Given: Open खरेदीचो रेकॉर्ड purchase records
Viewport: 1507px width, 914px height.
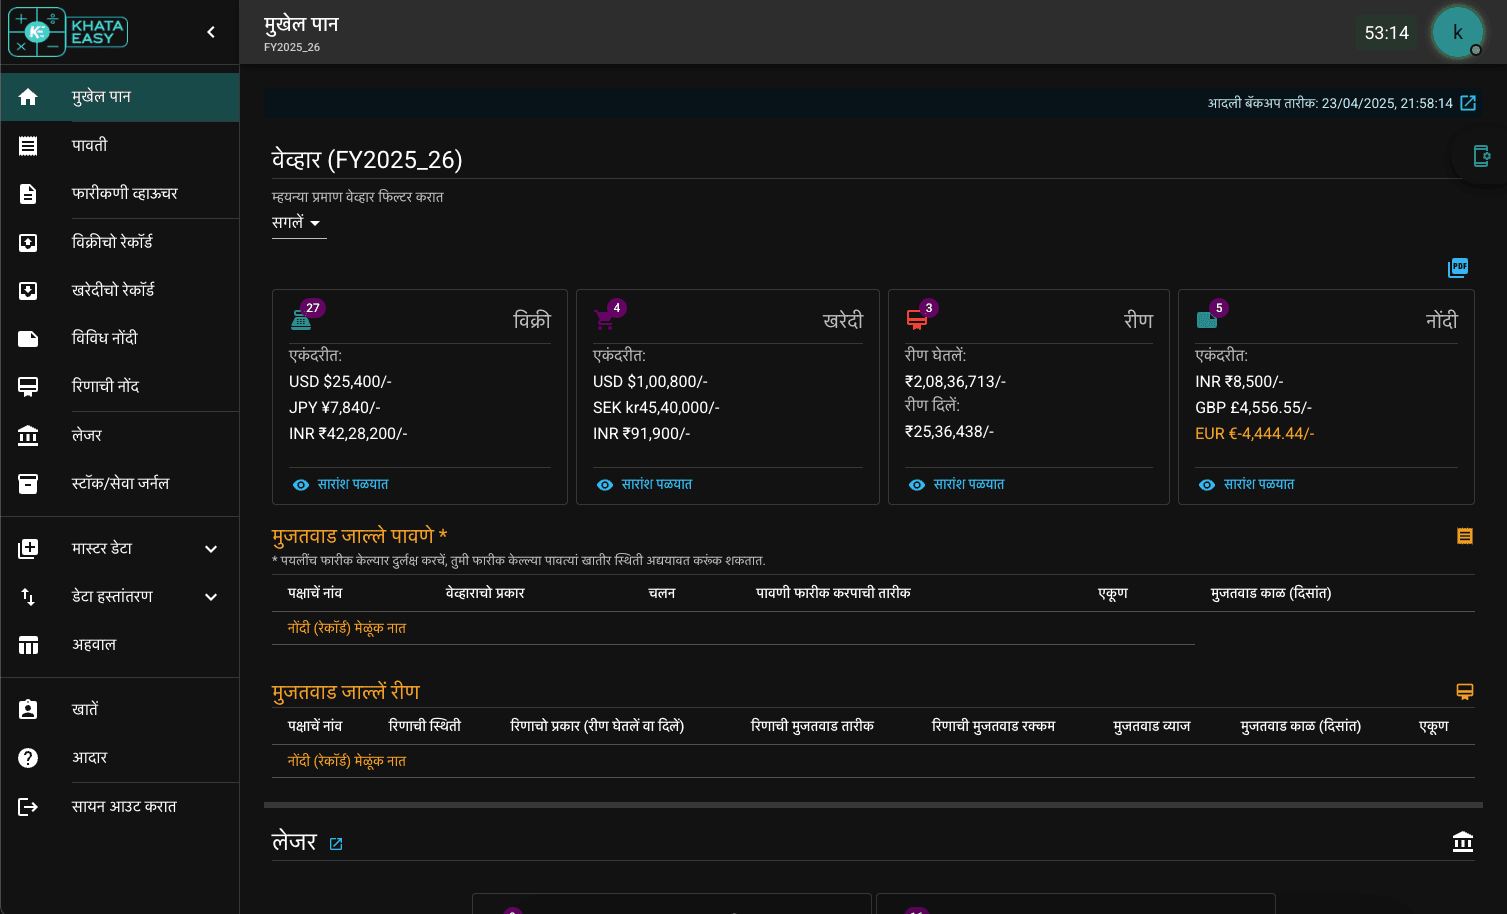Looking at the screenshot, I should [x=120, y=290].
